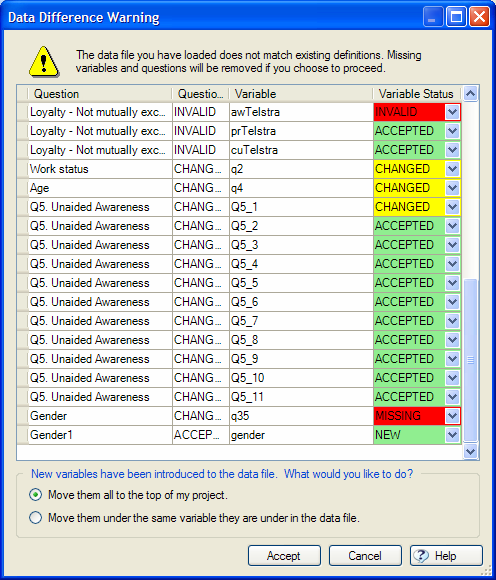The height and width of the screenshot is (580, 496).
Task: Click the scrollbar down arrow
Action: pyautogui.click(x=470, y=452)
